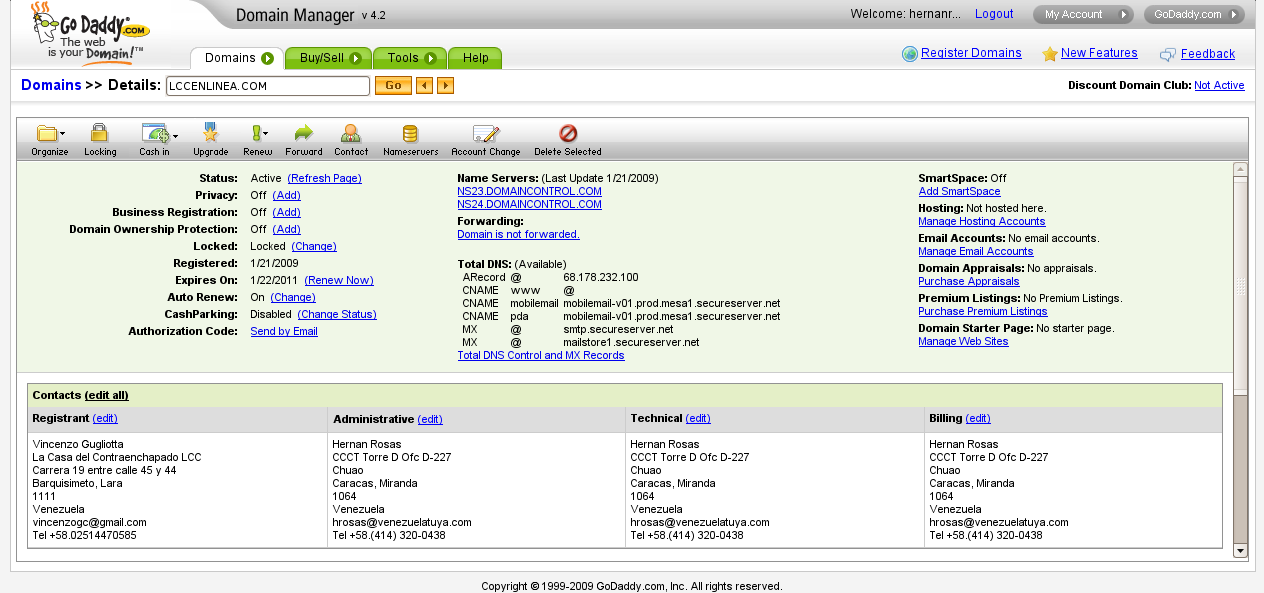Image resolution: width=1264 pixels, height=593 pixels.
Task: Select the New Features star icon
Action: point(1049,54)
